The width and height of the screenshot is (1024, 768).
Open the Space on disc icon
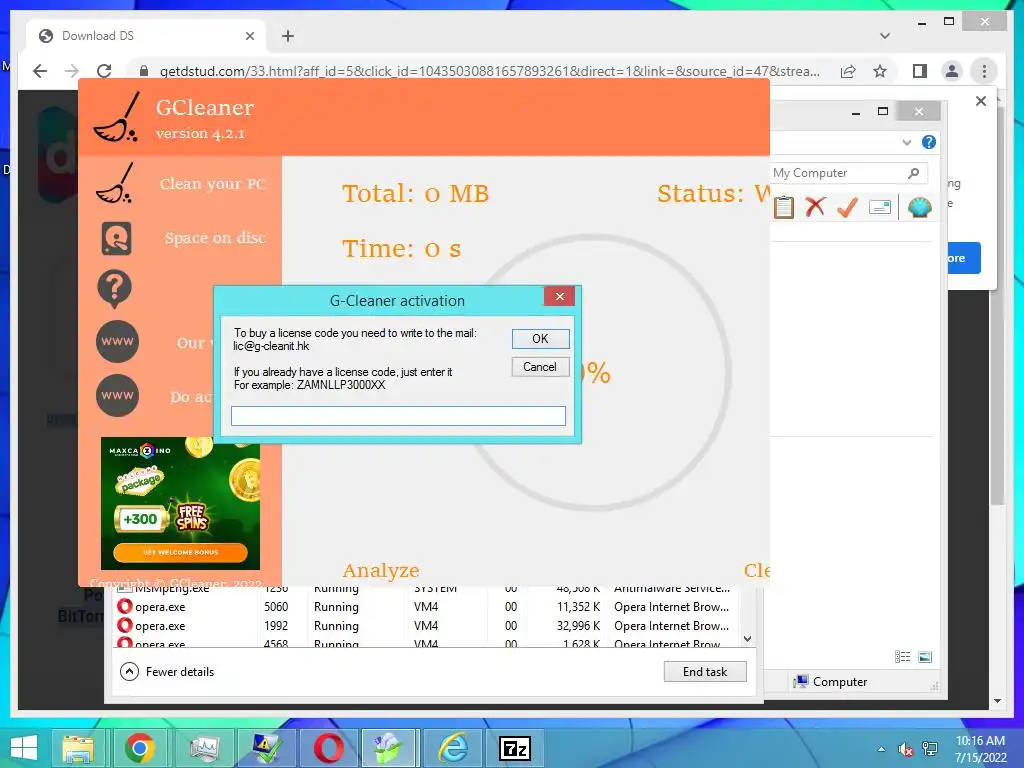click(x=116, y=238)
